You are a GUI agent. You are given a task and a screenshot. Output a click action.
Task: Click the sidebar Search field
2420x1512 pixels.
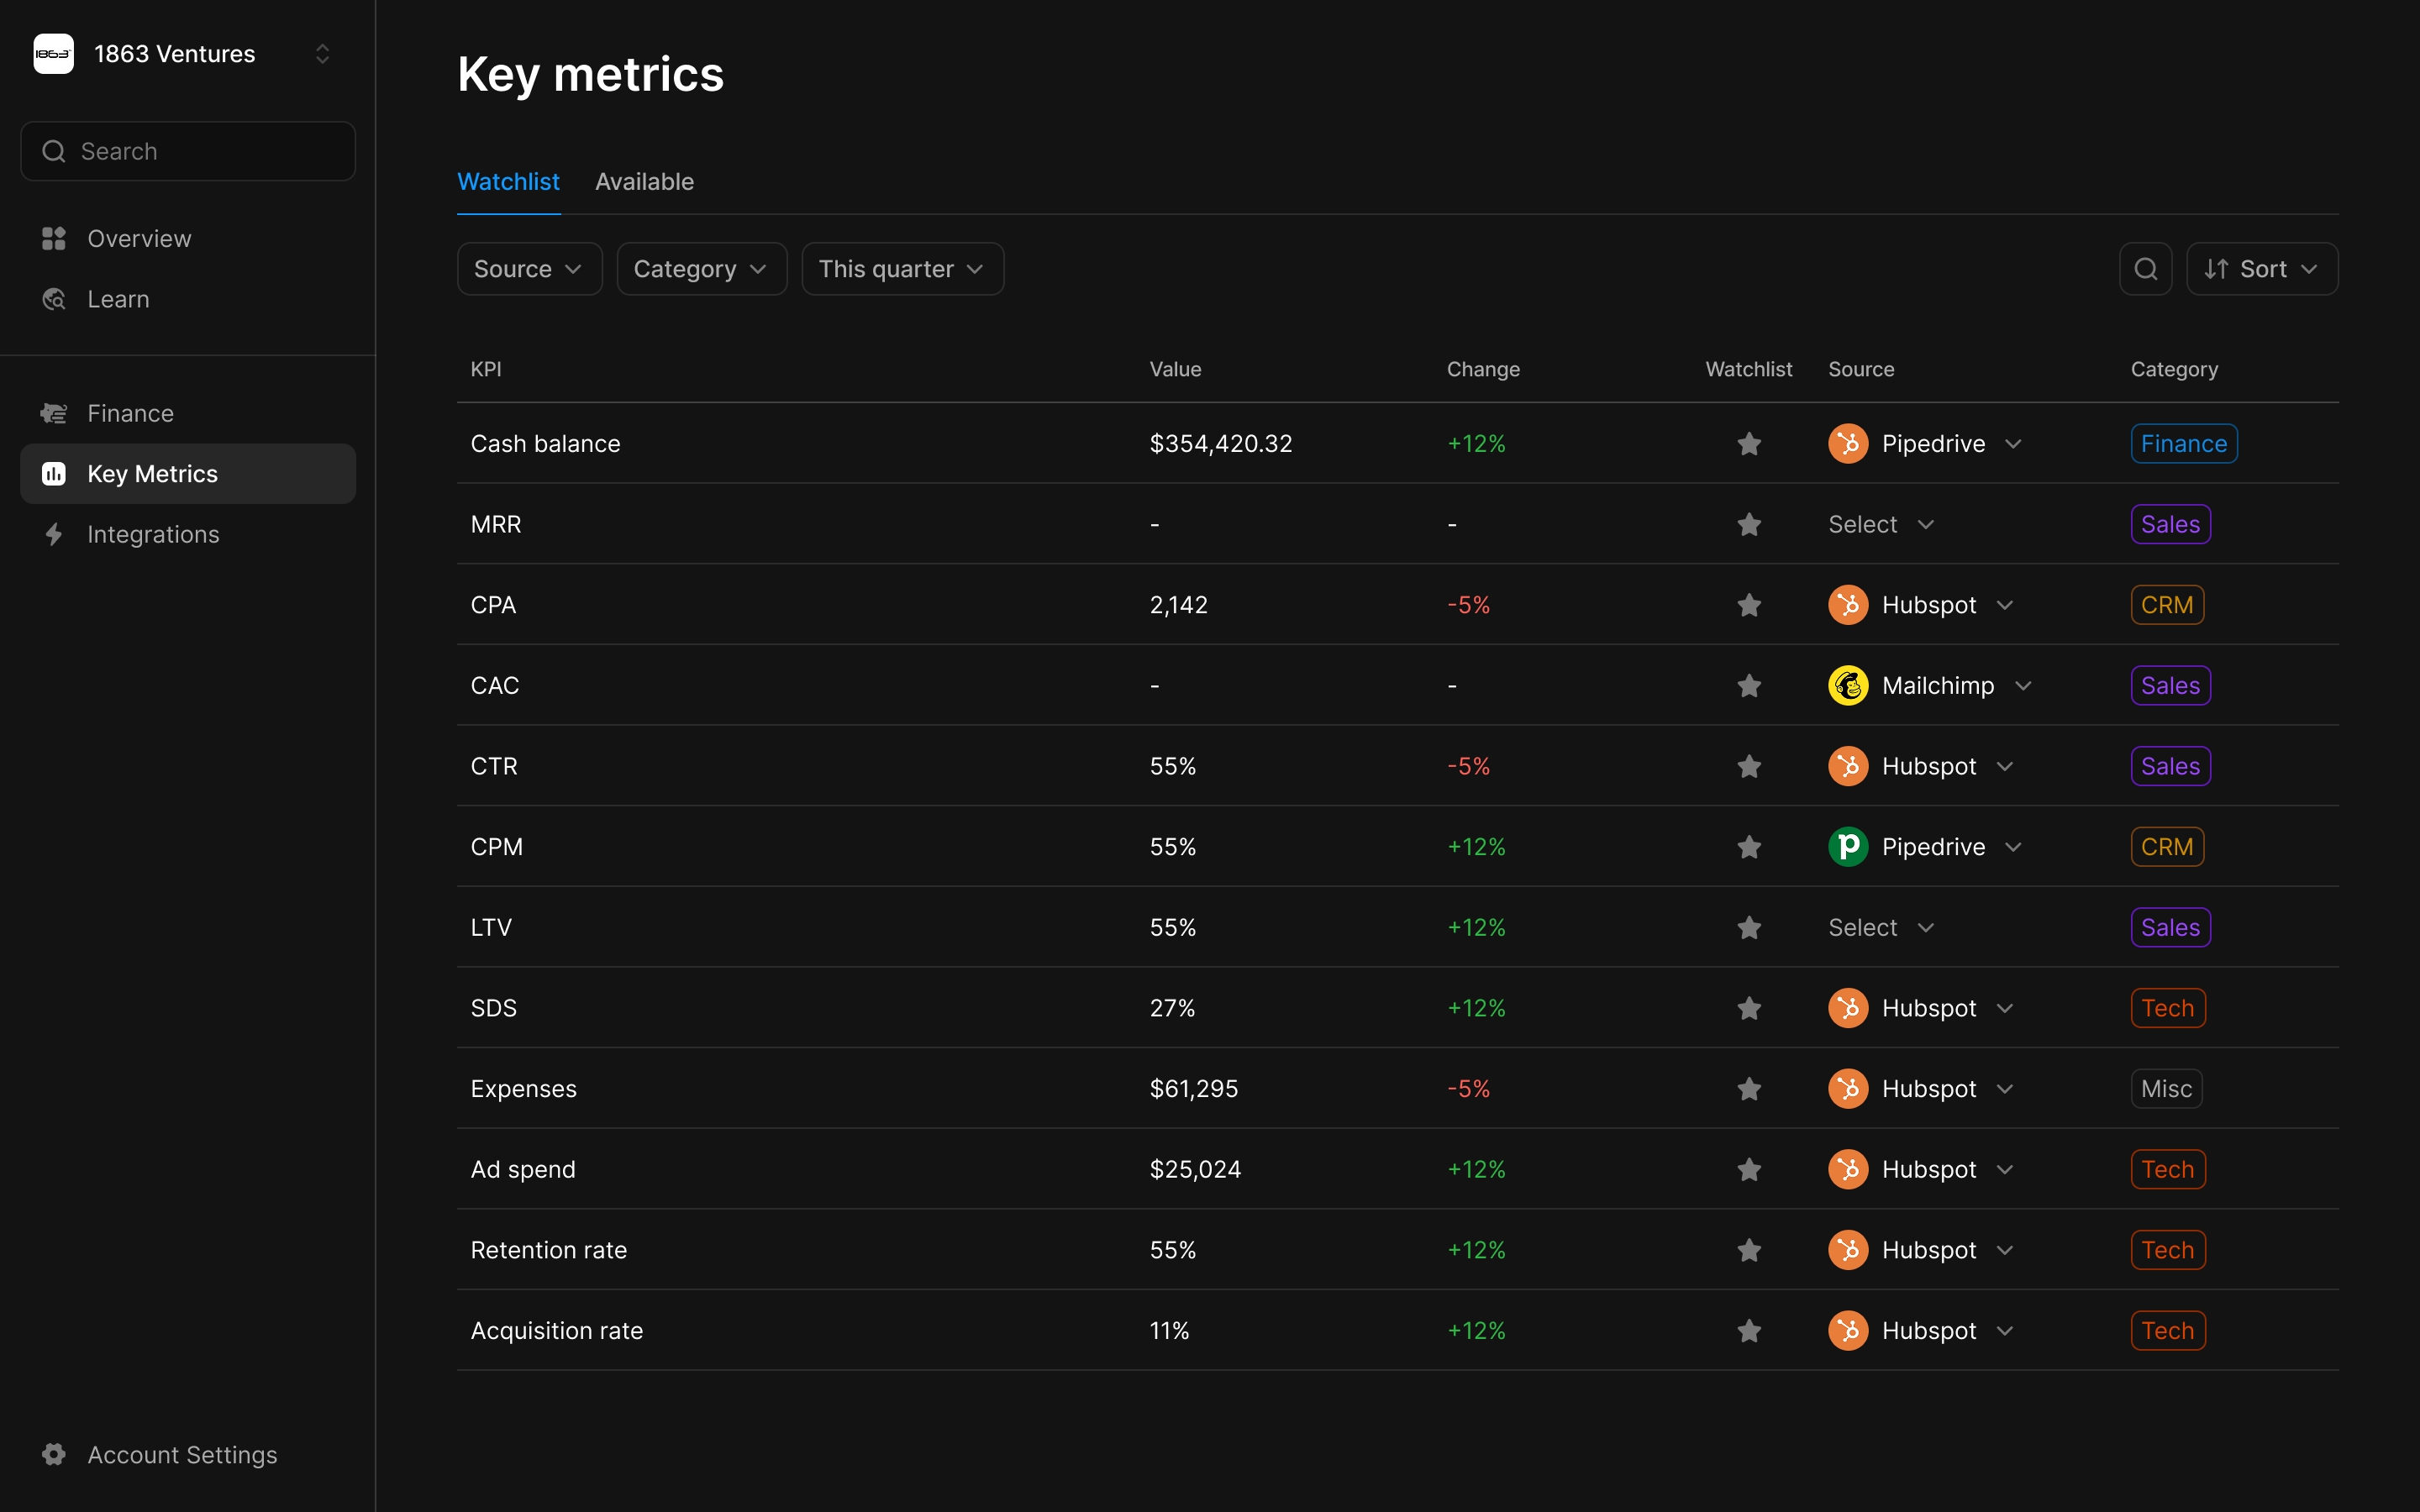pos(188,151)
